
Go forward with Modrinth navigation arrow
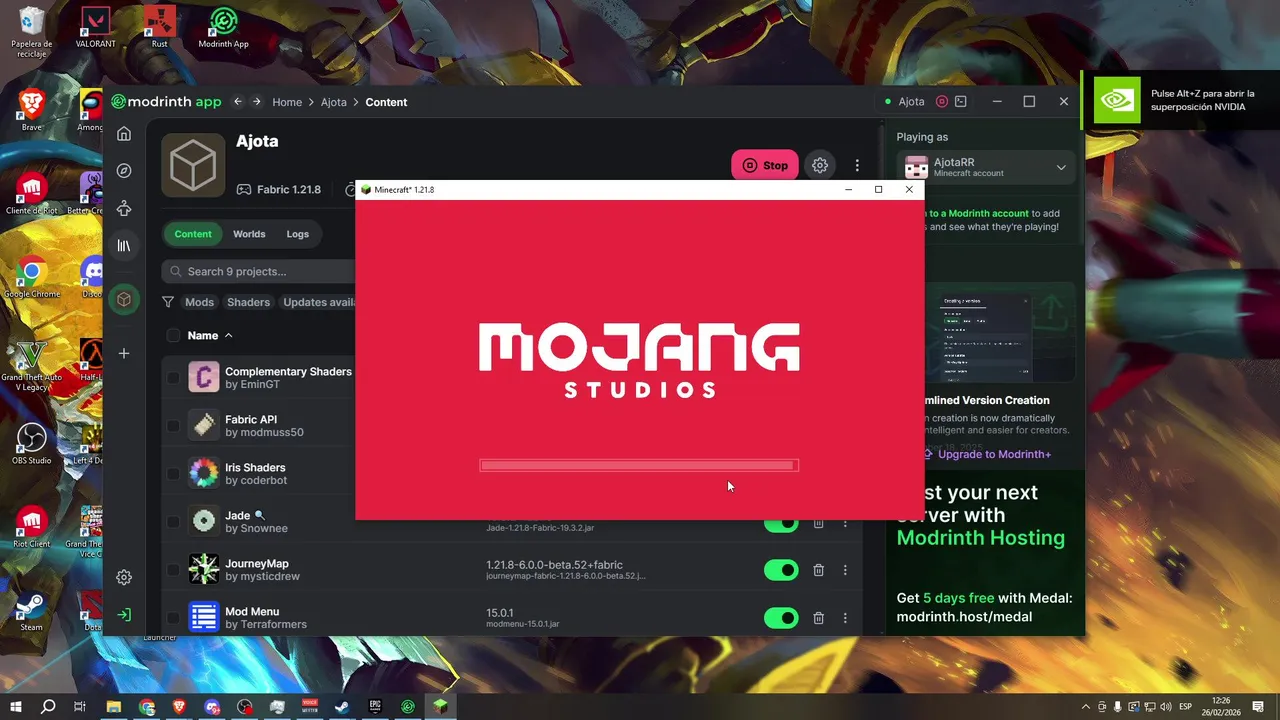point(256,102)
